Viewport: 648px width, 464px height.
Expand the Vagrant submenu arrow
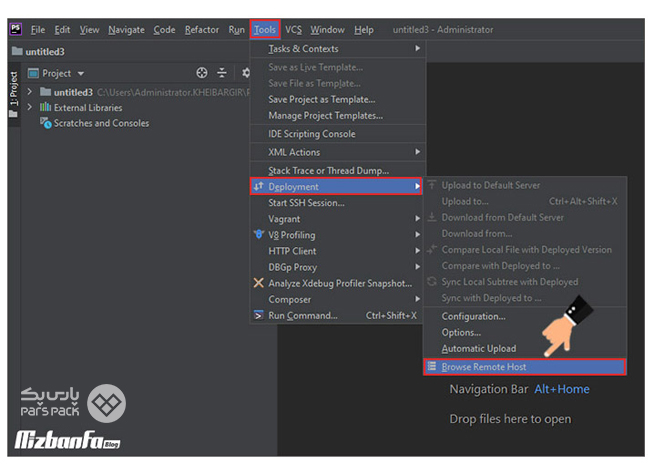click(417, 219)
